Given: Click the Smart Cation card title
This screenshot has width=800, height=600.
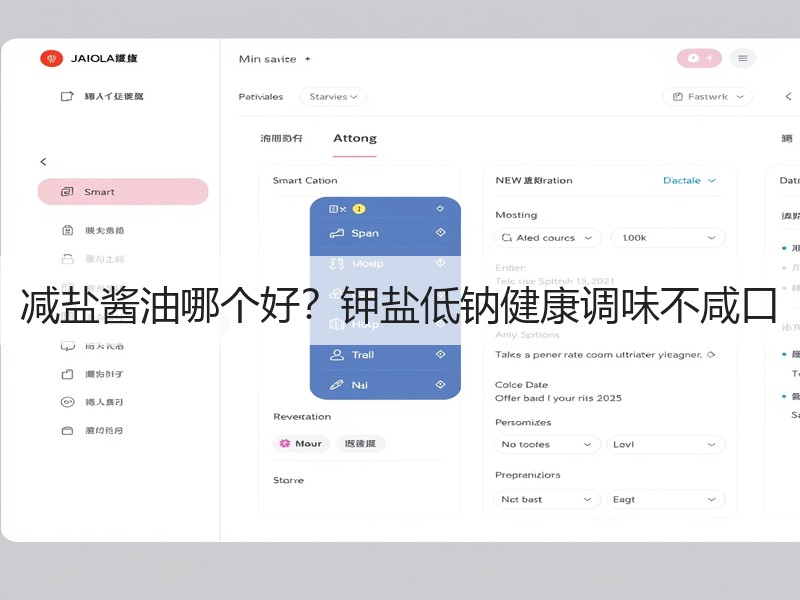Looking at the screenshot, I should coord(305,181).
